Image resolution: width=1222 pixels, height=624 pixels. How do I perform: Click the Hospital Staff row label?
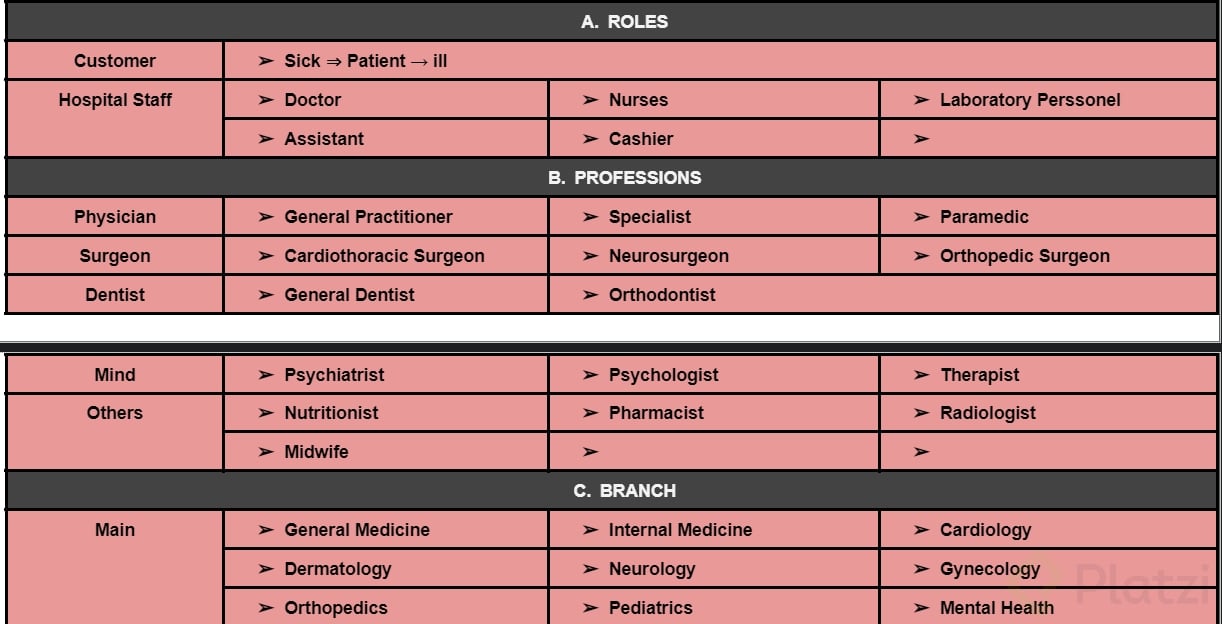[115, 100]
